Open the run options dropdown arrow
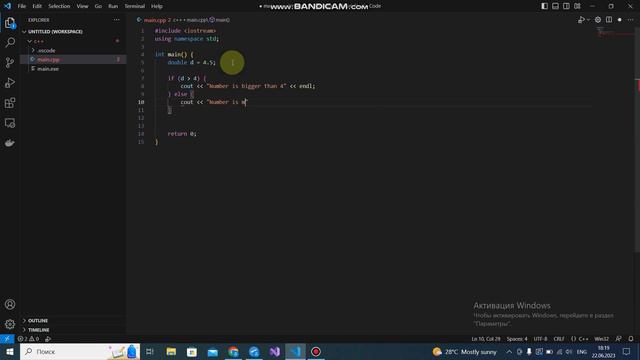 pyautogui.click(x=588, y=20)
